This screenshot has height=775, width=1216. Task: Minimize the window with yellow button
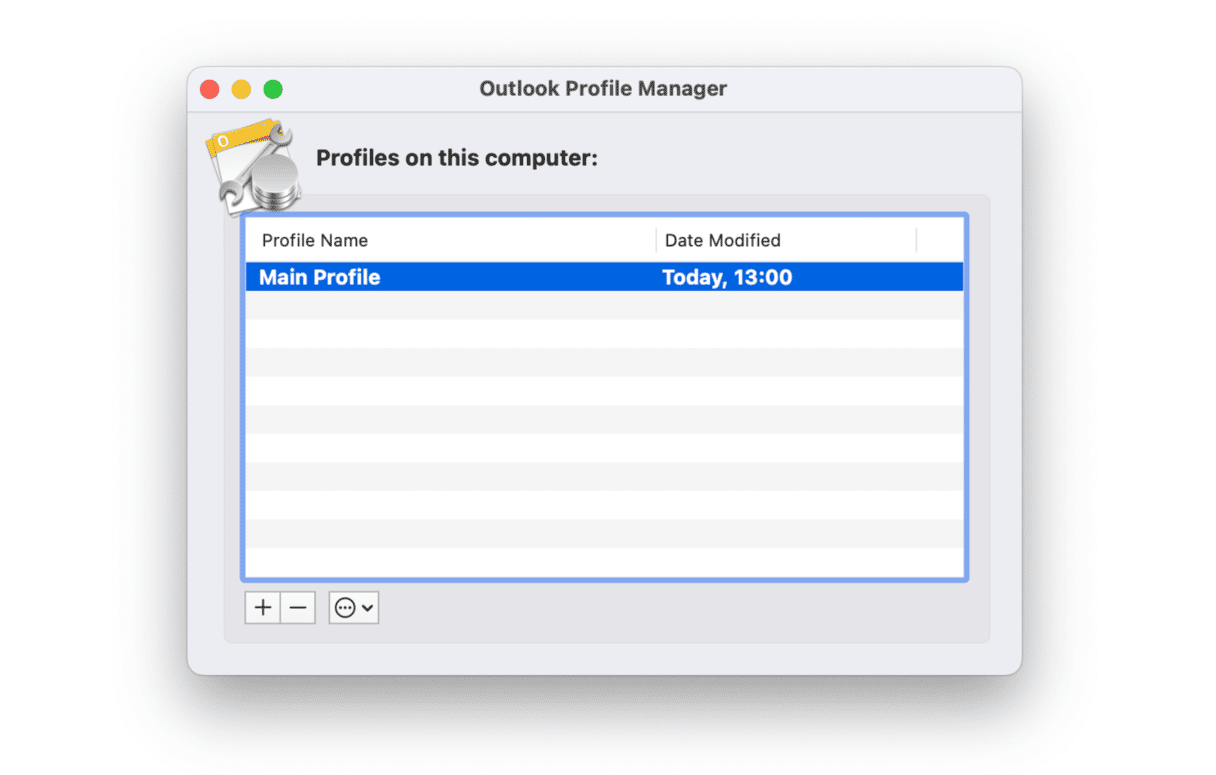click(x=241, y=89)
